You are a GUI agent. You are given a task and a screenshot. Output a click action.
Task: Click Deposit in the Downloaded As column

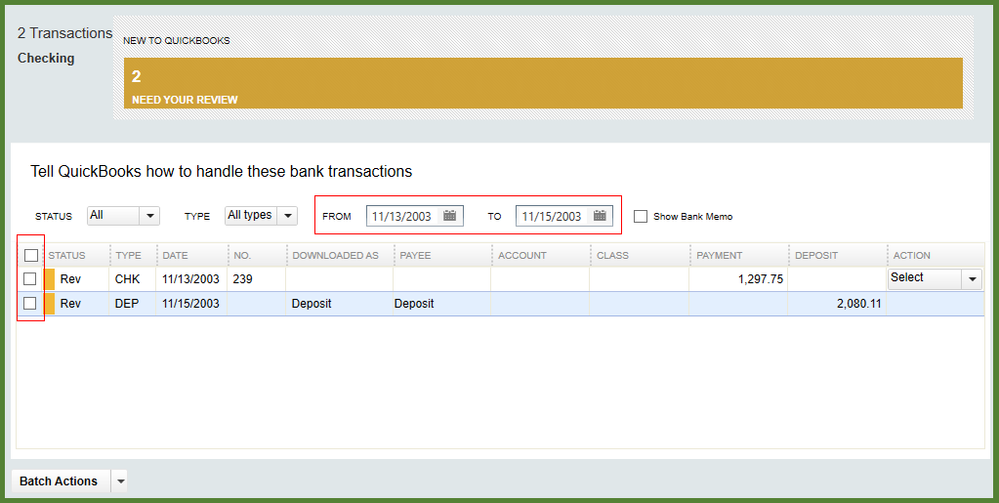tap(312, 304)
